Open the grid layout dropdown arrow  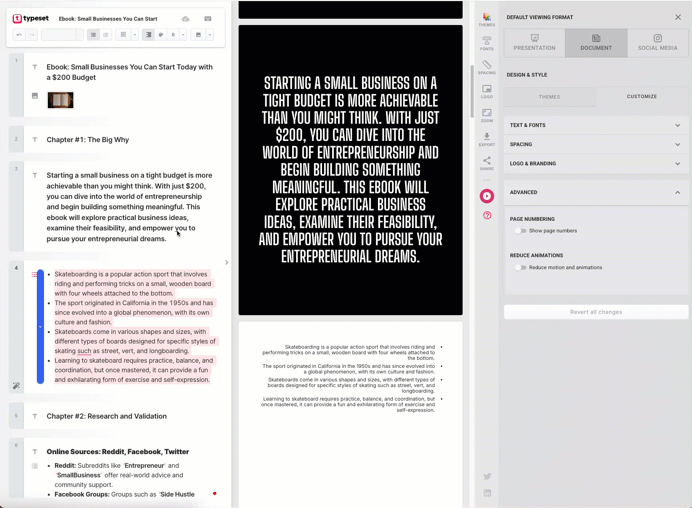point(135,34)
